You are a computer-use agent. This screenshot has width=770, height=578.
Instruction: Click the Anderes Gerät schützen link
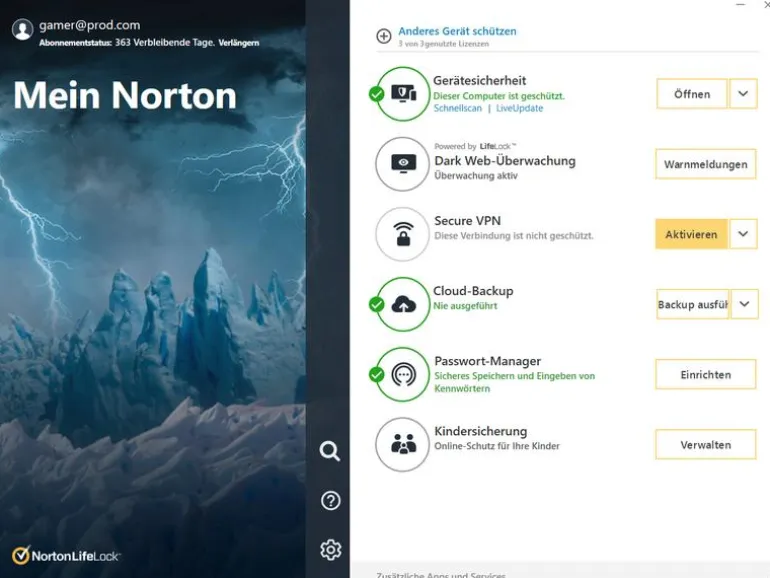click(457, 31)
